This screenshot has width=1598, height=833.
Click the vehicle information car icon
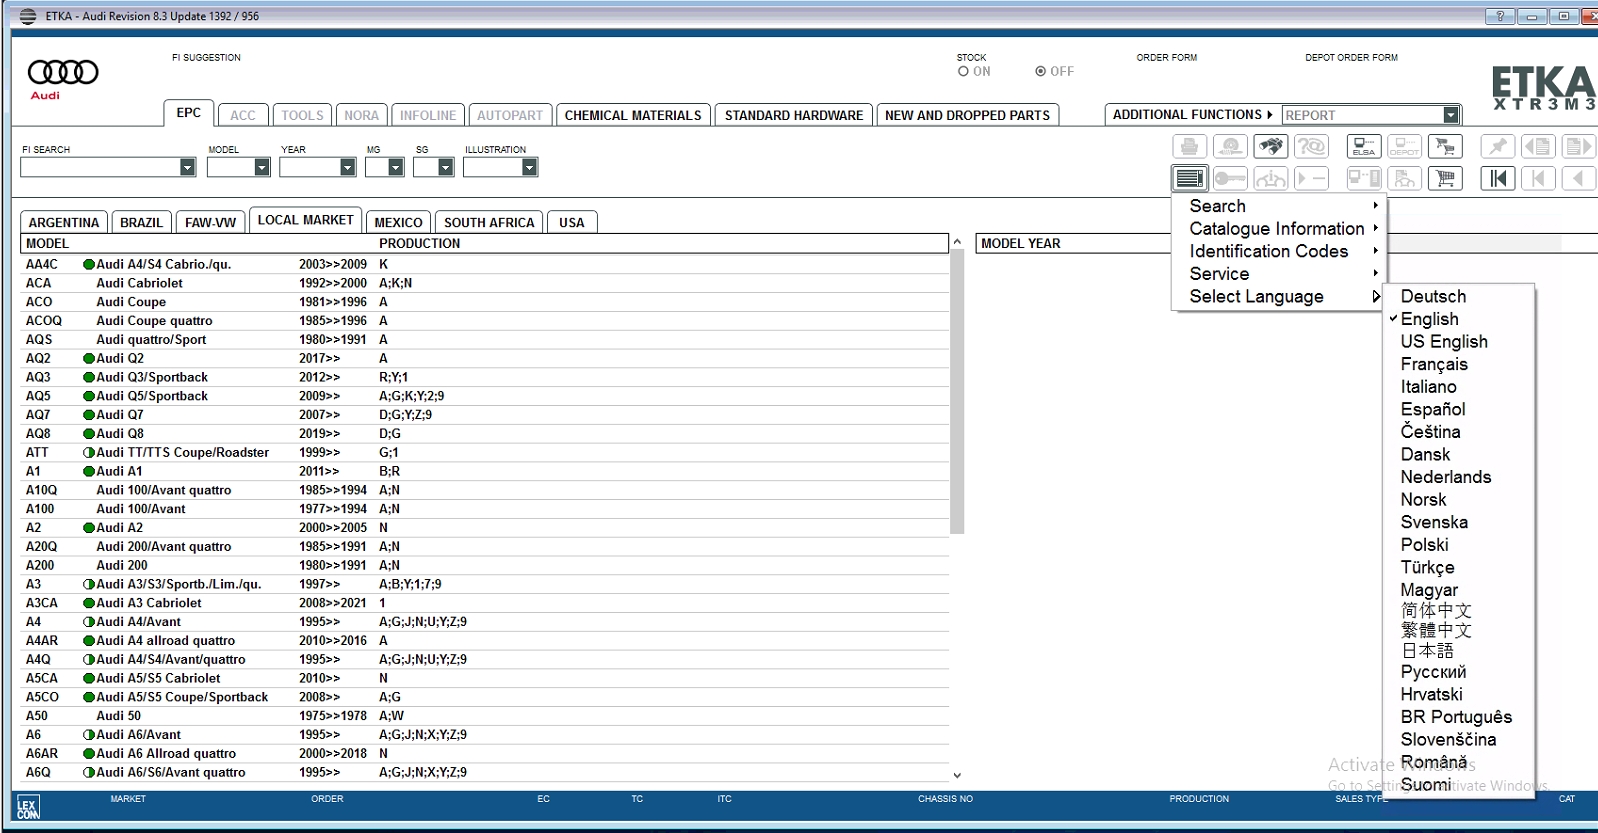tap(1271, 179)
